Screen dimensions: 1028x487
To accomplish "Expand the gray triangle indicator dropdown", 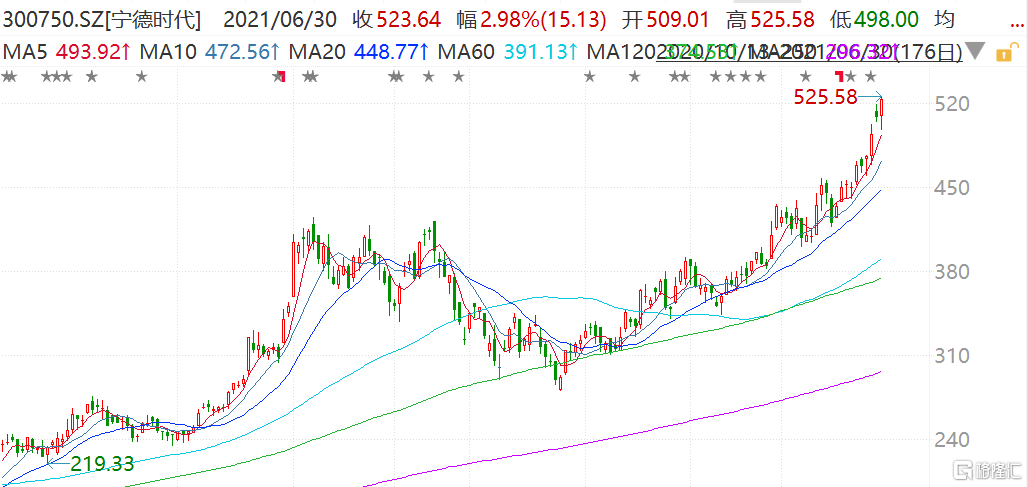I will point(976,50).
